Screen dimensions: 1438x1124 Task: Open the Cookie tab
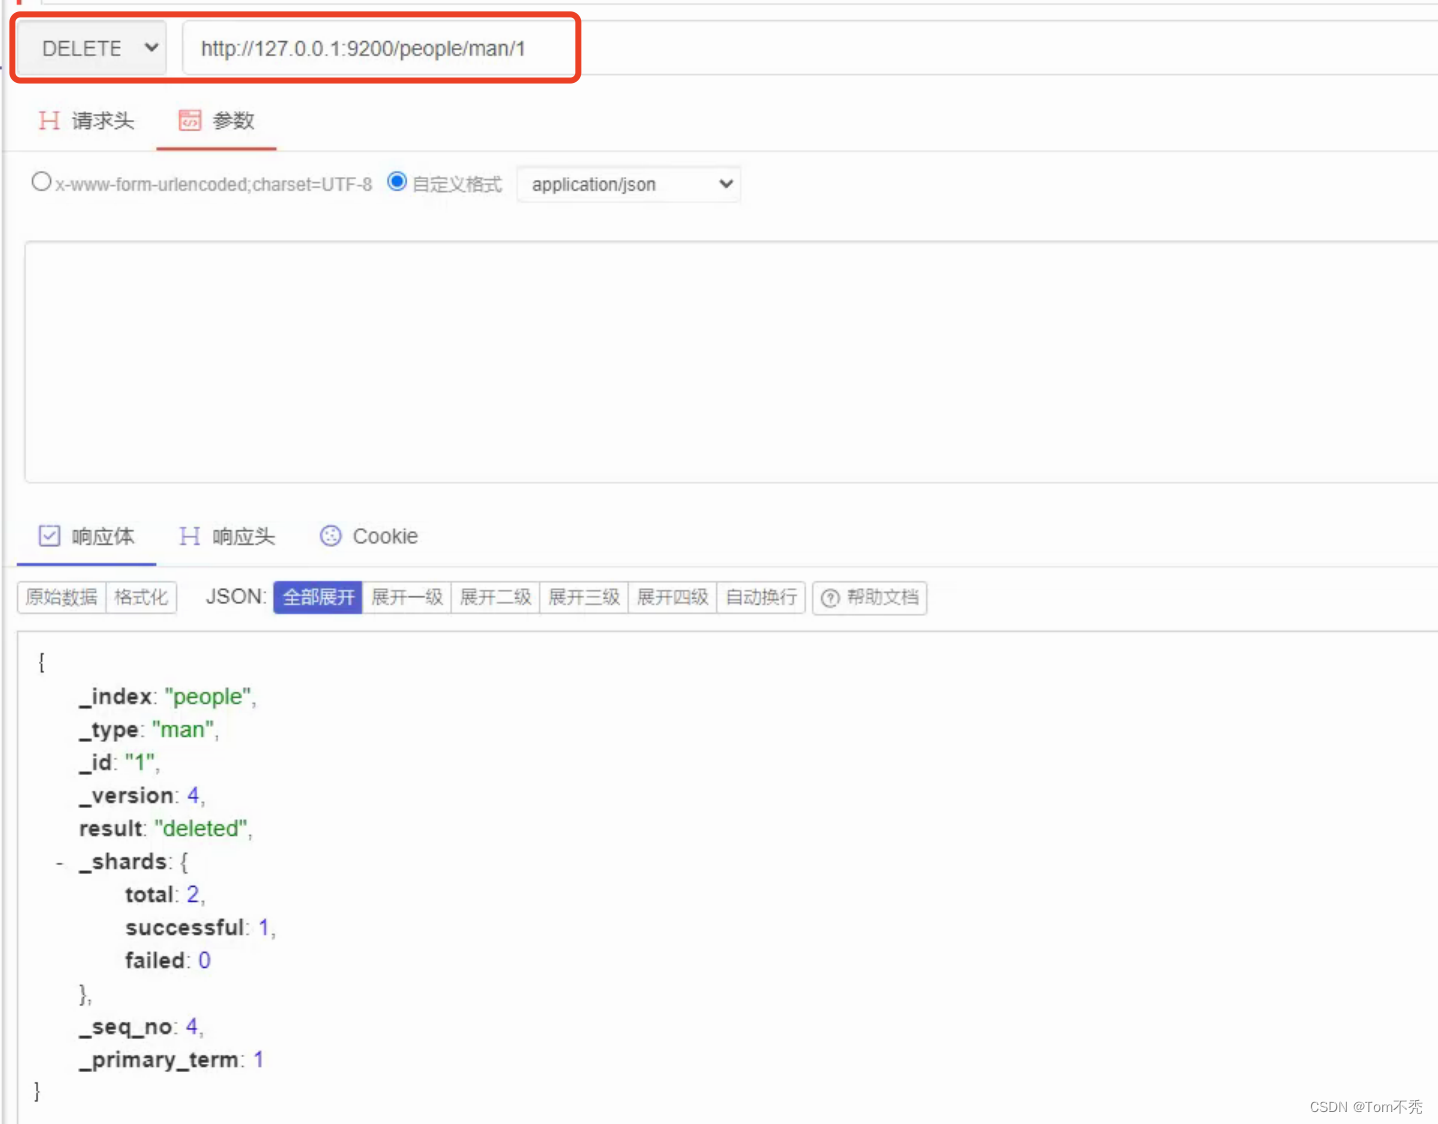tap(369, 537)
